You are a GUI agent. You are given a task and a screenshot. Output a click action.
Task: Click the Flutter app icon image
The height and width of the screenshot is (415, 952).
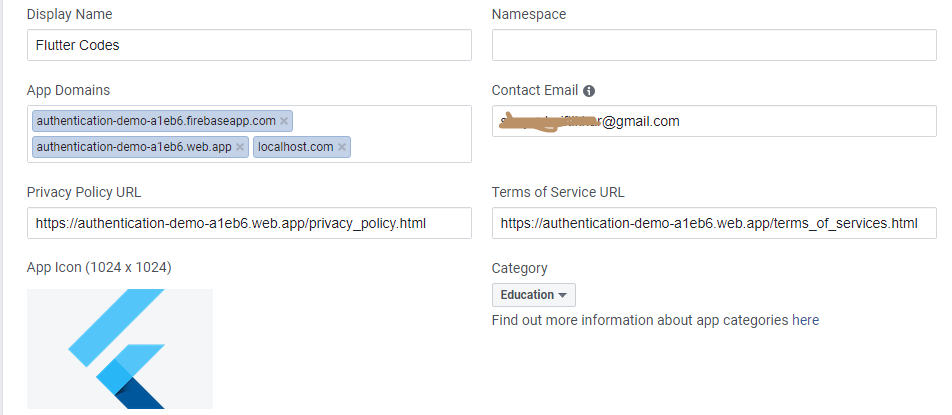click(x=120, y=348)
